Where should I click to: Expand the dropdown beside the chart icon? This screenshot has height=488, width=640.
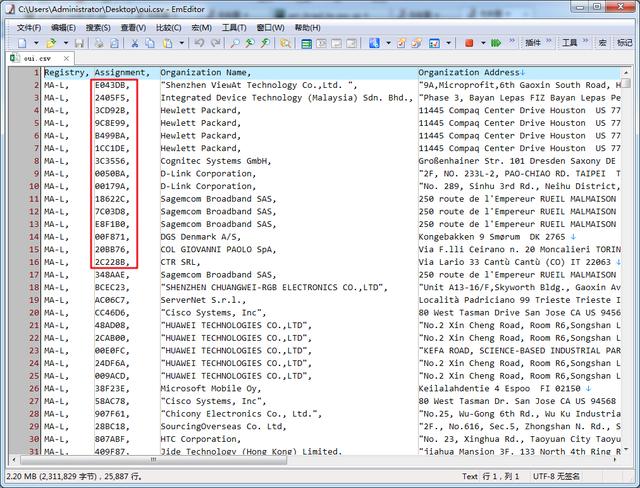click(448, 42)
